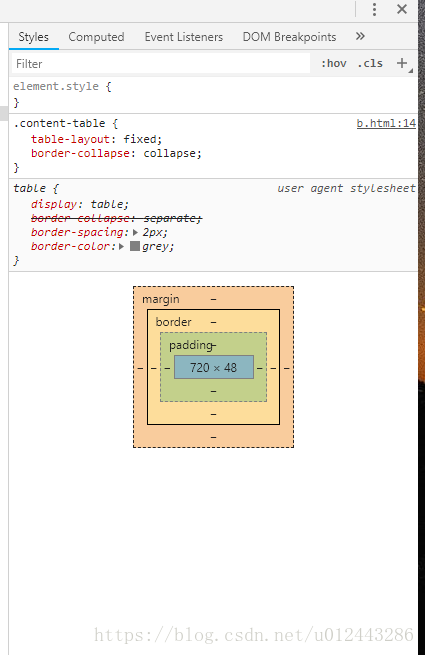The image size is (425, 655).
Task: Open the DOM Breakpoints tab
Action: point(289,37)
